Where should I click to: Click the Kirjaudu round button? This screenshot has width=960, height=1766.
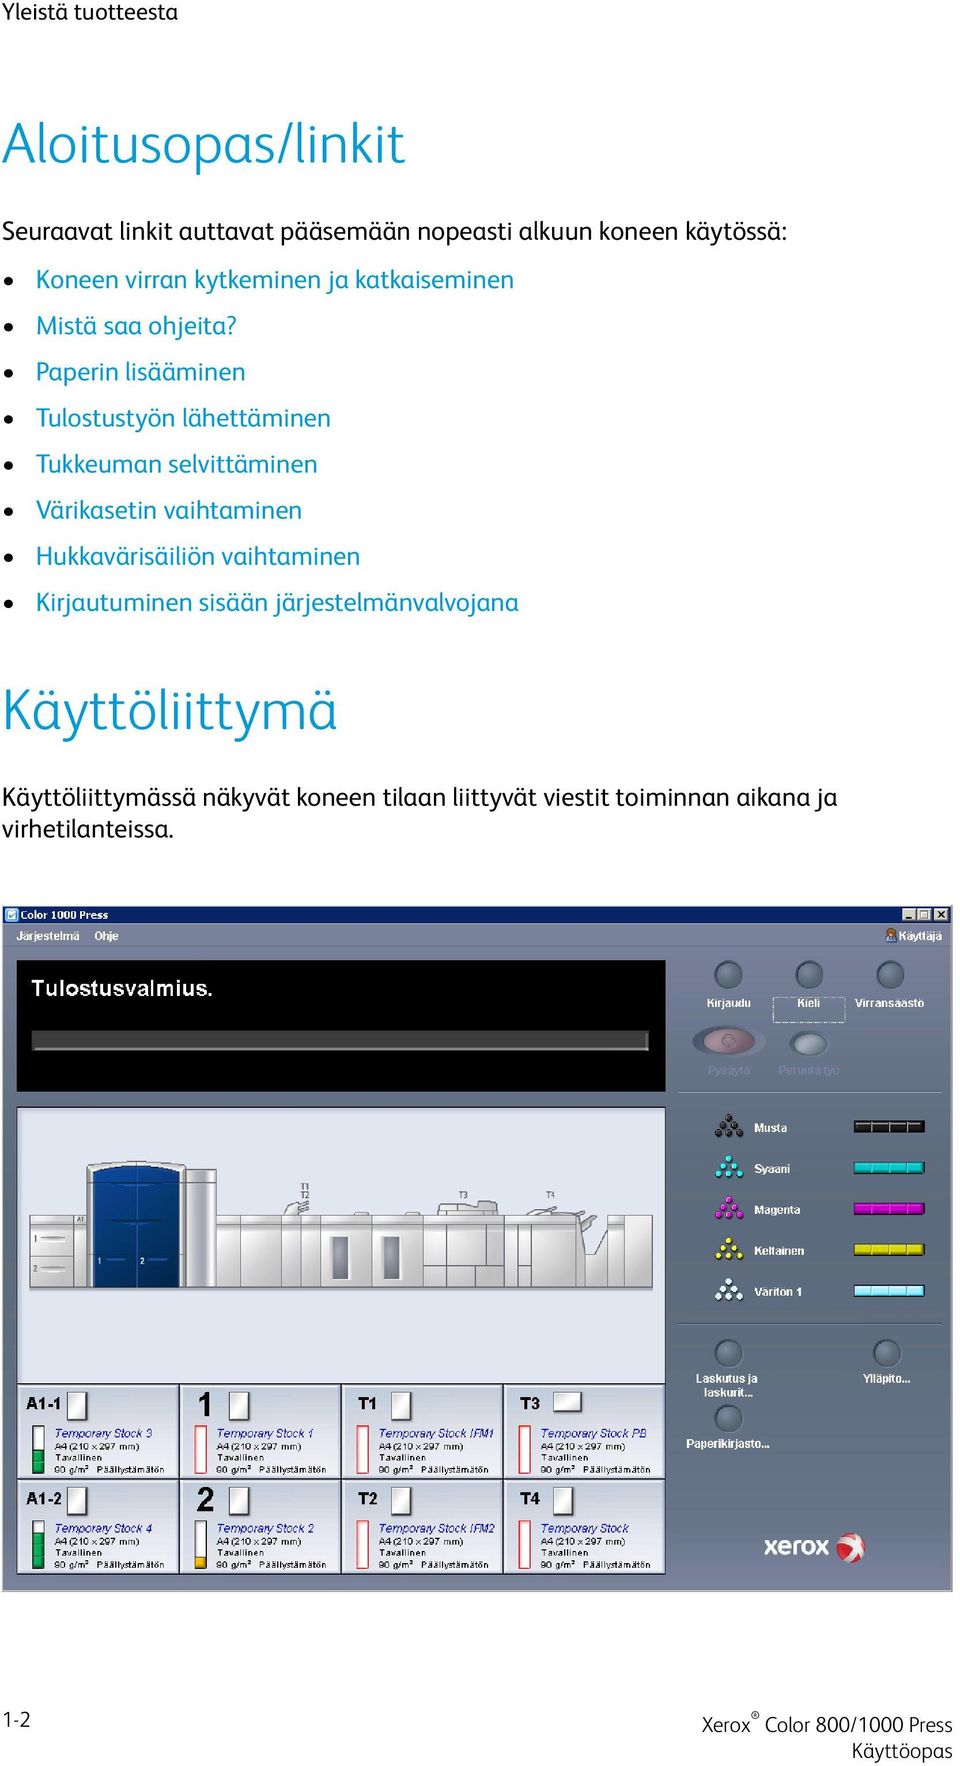coord(729,974)
